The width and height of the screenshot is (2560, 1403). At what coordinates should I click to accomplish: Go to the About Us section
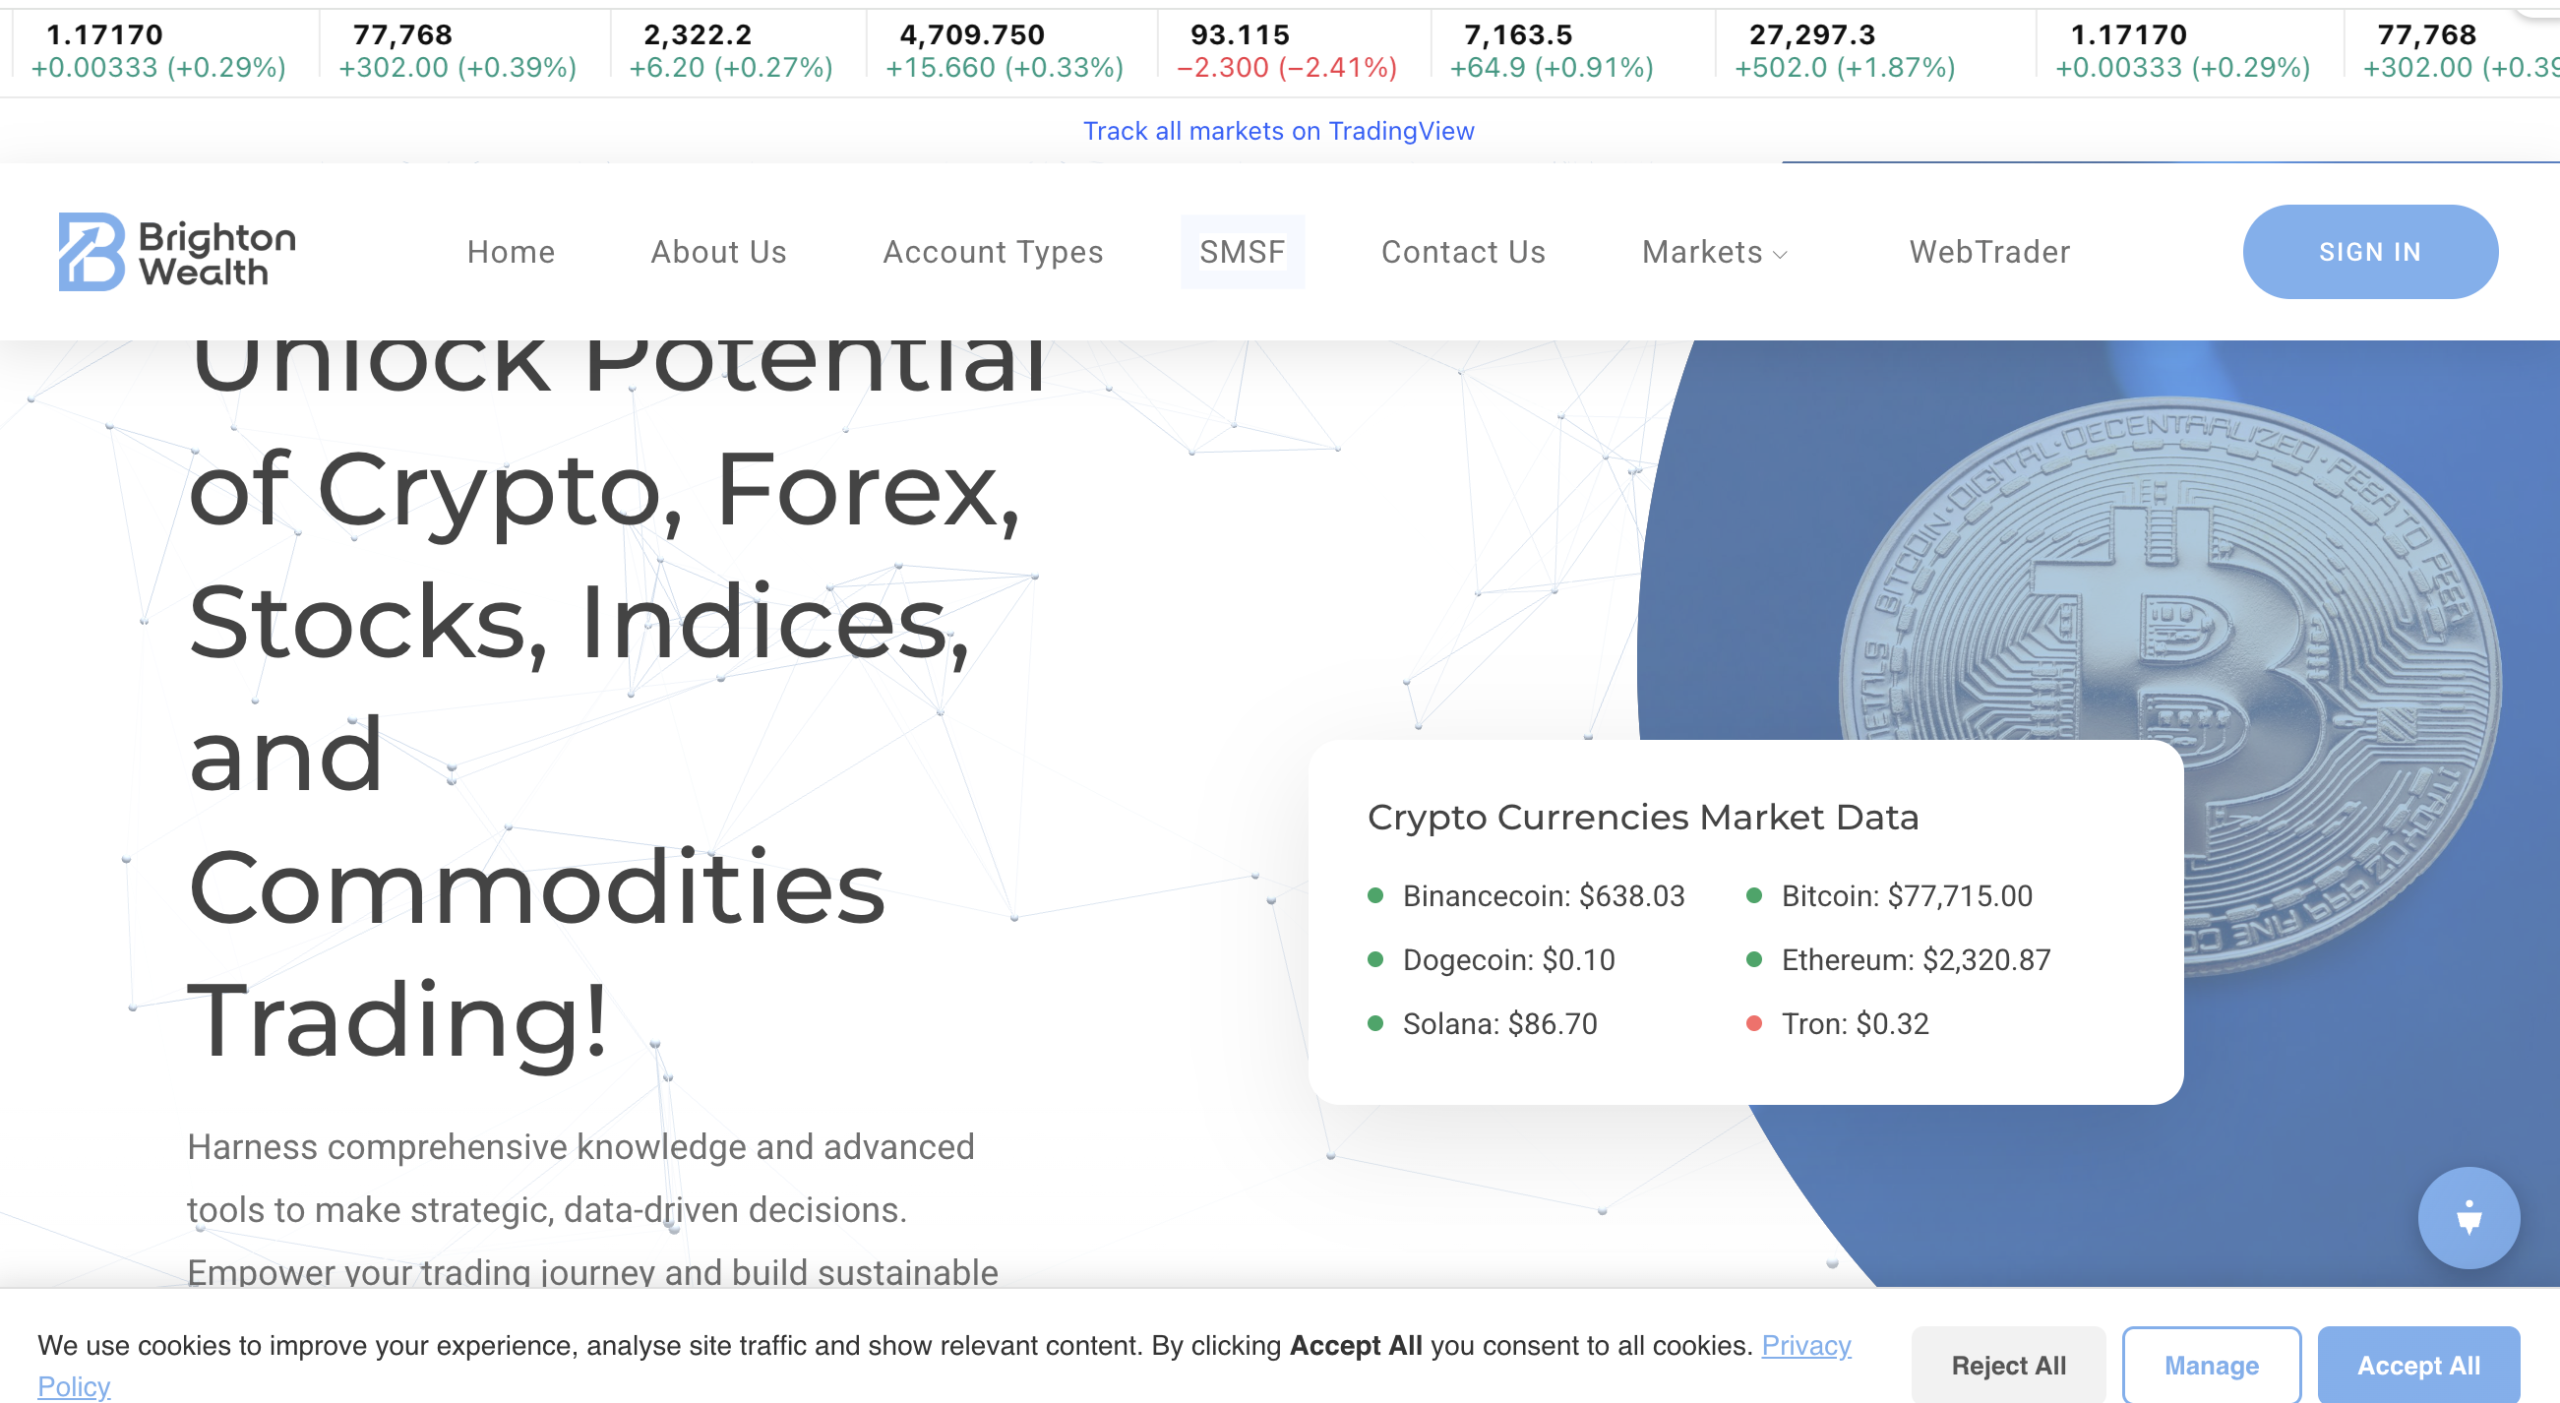719,252
